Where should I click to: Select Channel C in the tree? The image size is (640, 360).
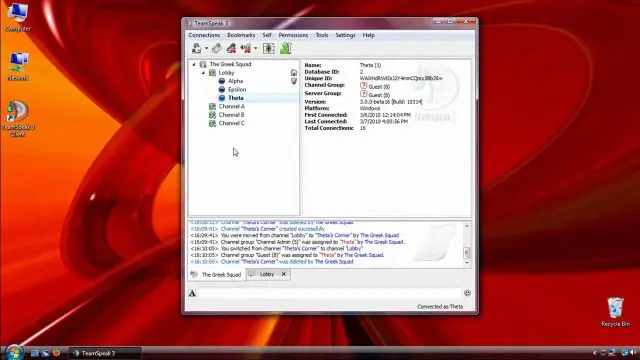tap(231, 123)
